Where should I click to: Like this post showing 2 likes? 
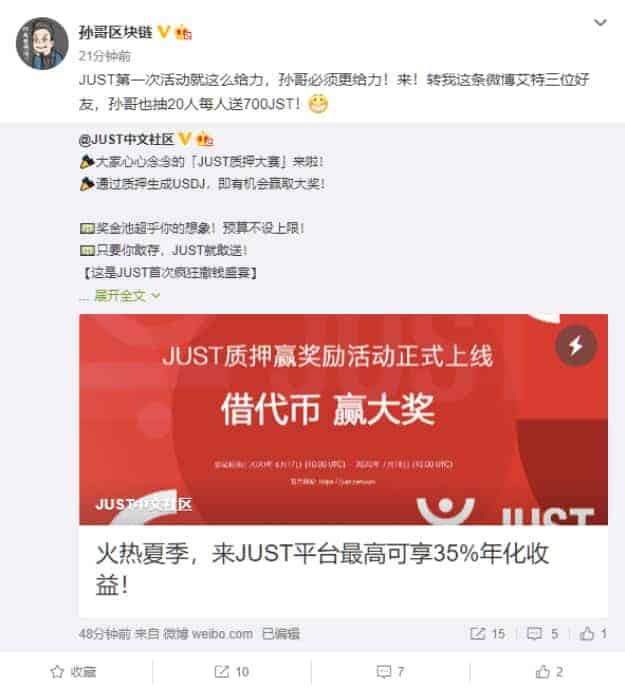[549, 671]
